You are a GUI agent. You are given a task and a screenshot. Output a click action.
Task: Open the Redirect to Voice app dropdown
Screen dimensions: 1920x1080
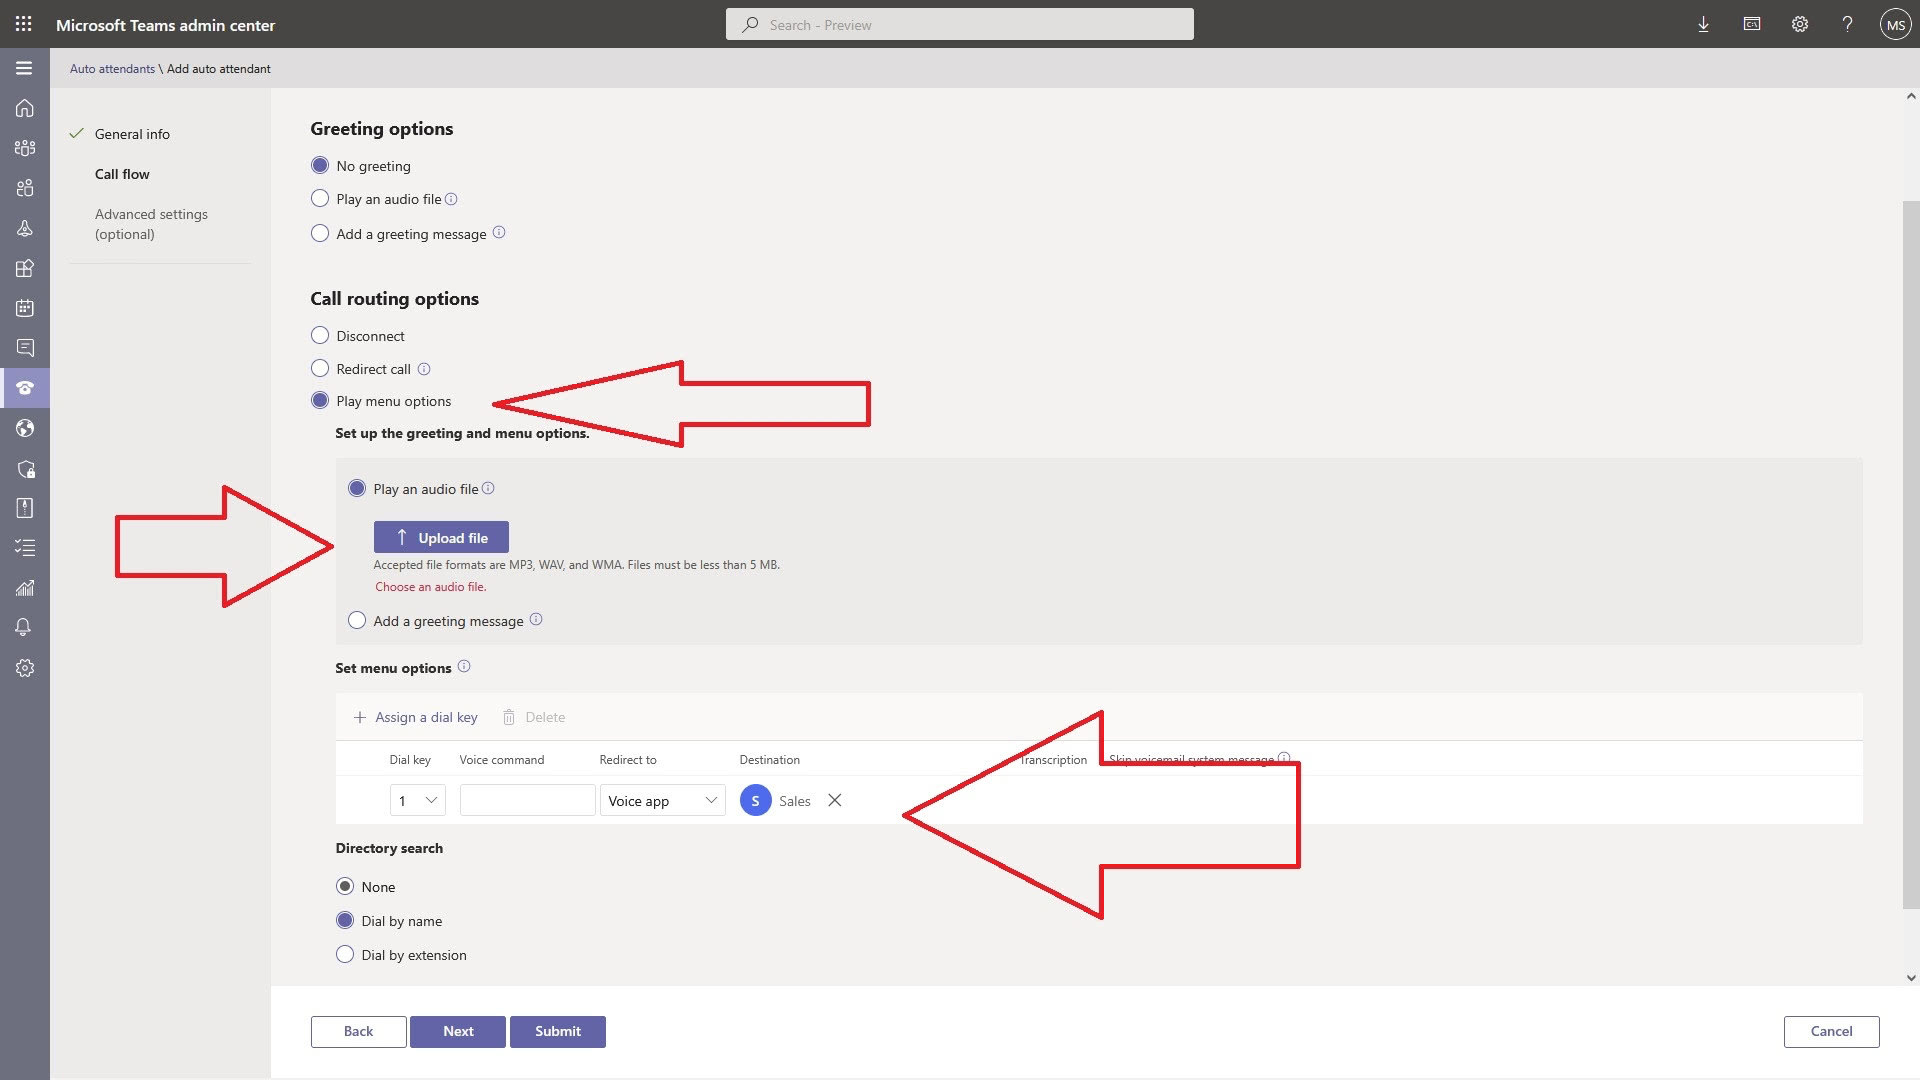pyautogui.click(x=662, y=800)
